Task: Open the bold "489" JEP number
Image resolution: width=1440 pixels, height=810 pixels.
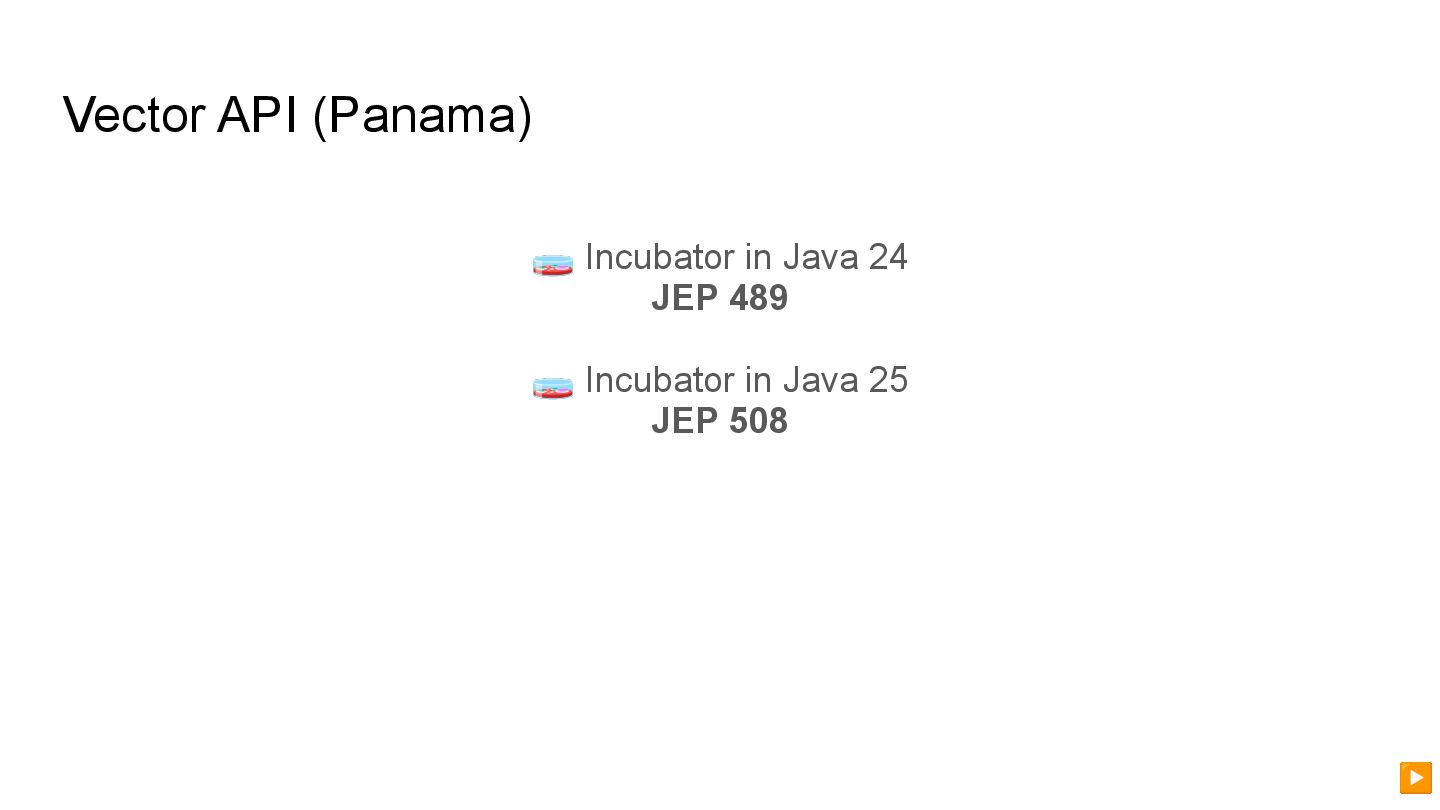Action: (x=758, y=298)
